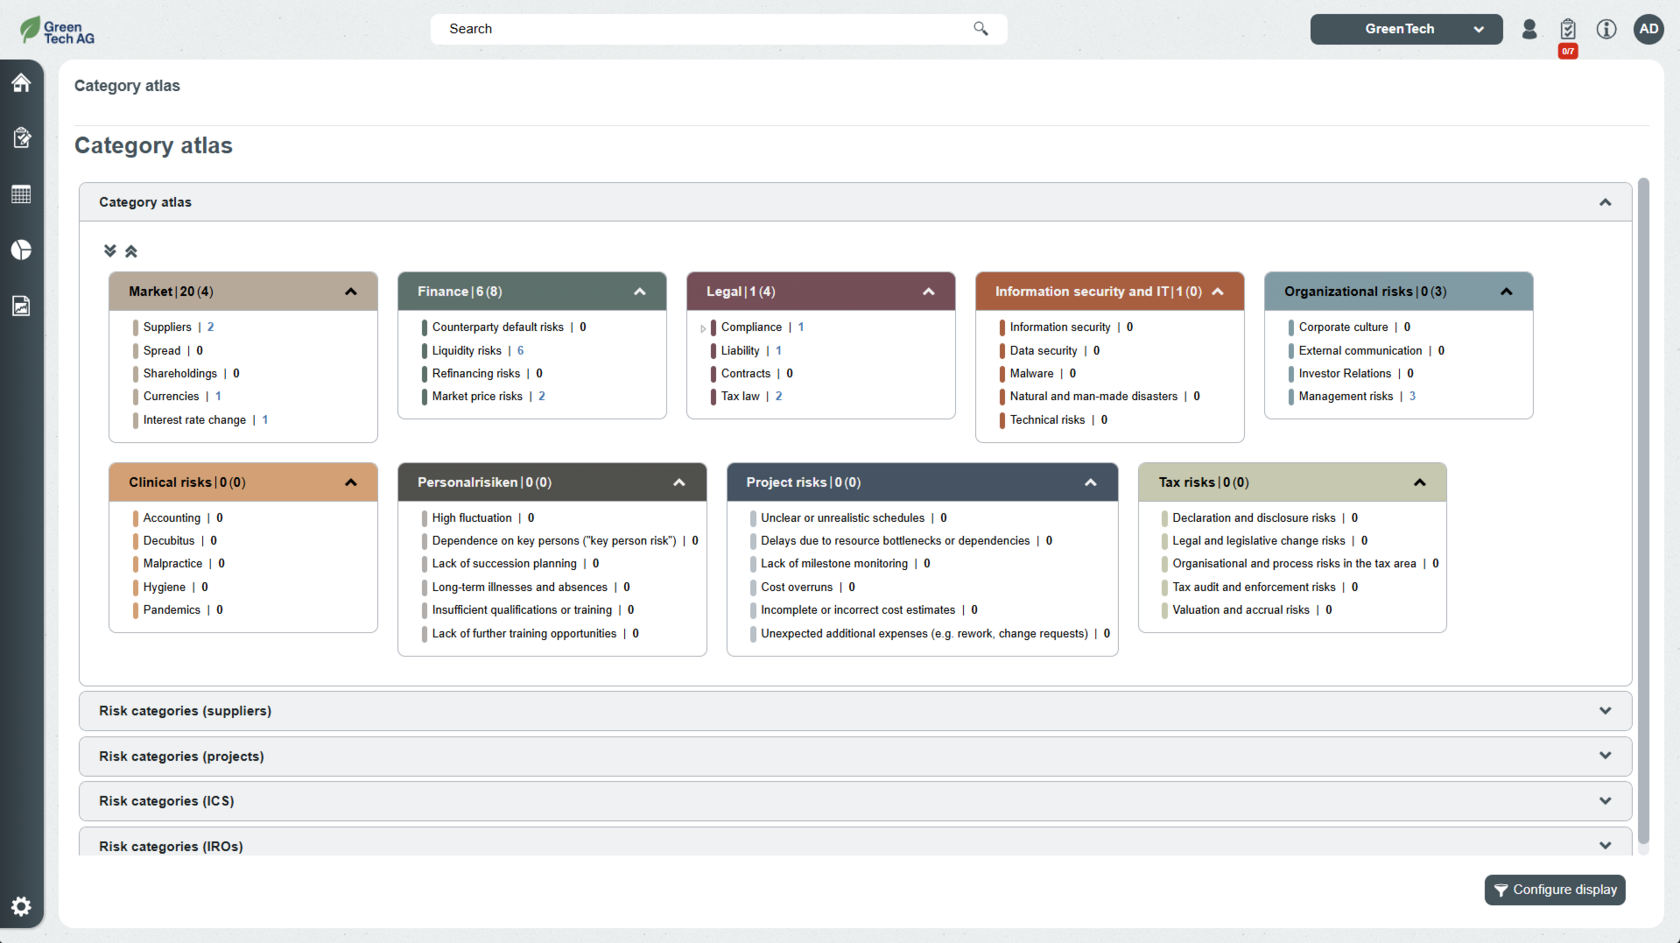Open settings gear in sidebar
Image resolution: width=1680 pixels, height=943 pixels.
coord(21,907)
